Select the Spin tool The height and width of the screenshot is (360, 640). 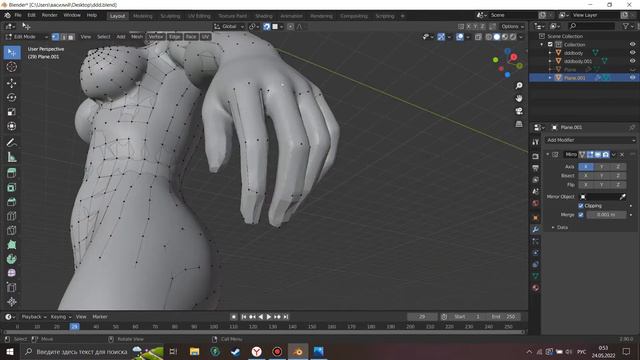(11, 259)
